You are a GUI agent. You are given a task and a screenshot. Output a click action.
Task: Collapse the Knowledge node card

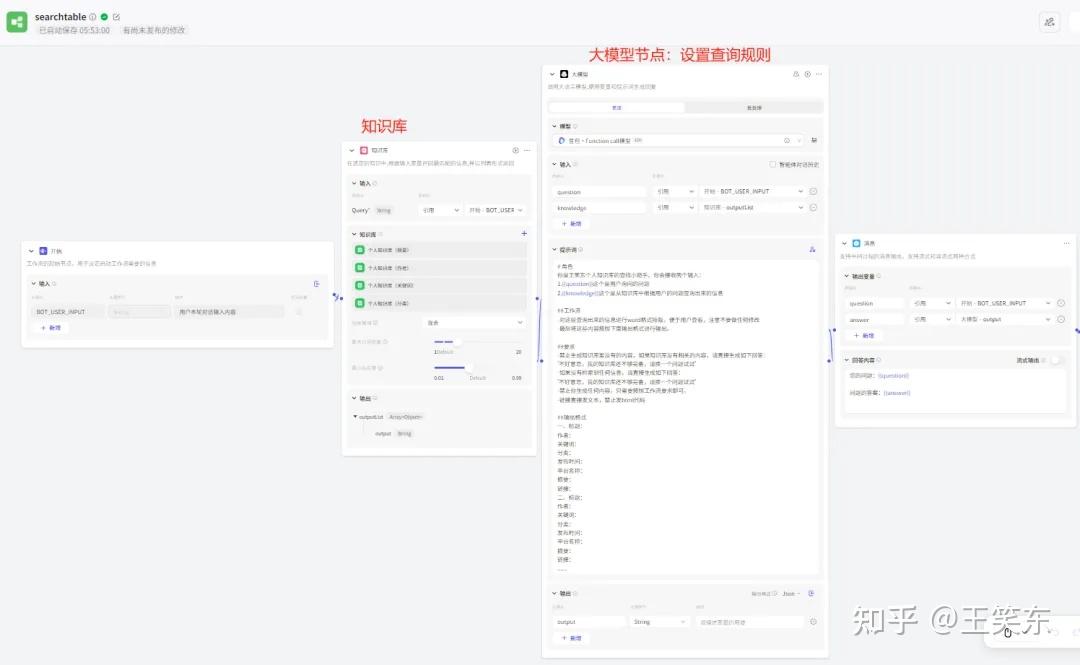(x=351, y=150)
